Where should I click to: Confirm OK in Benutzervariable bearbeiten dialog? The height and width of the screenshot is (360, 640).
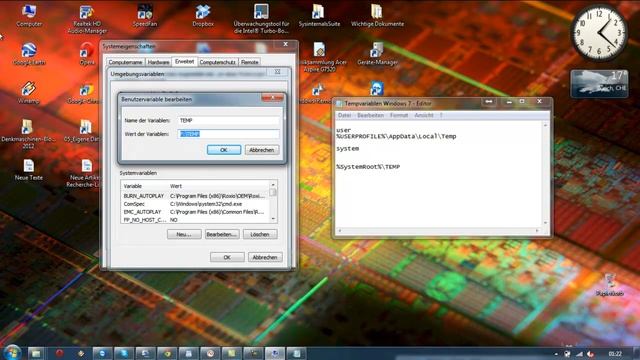[x=224, y=150]
